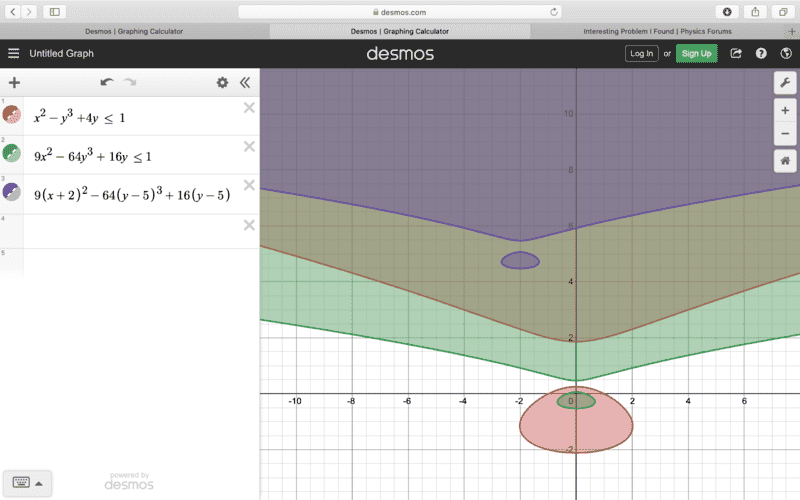Toggle the Safari sidebar

[55, 12]
